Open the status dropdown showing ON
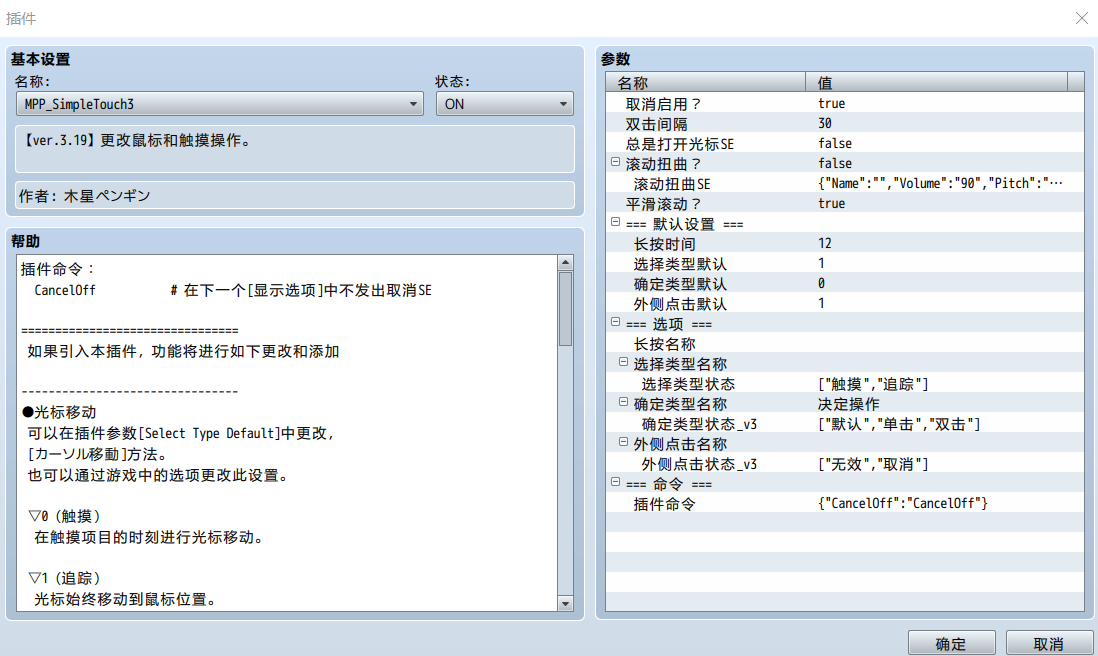 click(x=504, y=104)
